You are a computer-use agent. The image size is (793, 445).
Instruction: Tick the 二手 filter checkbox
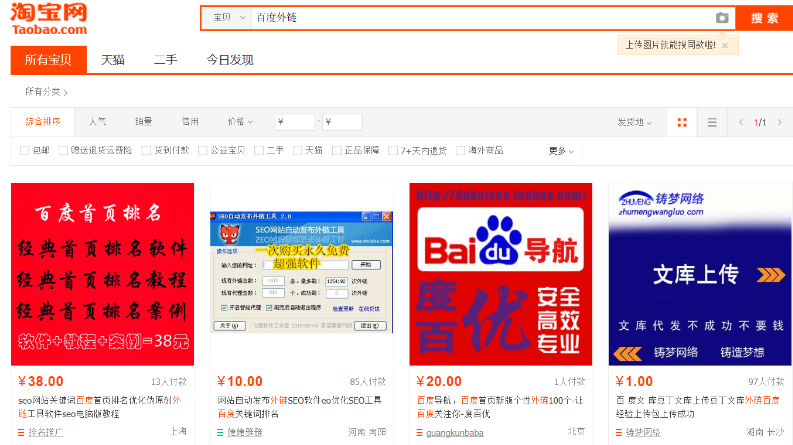pos(258,150)
